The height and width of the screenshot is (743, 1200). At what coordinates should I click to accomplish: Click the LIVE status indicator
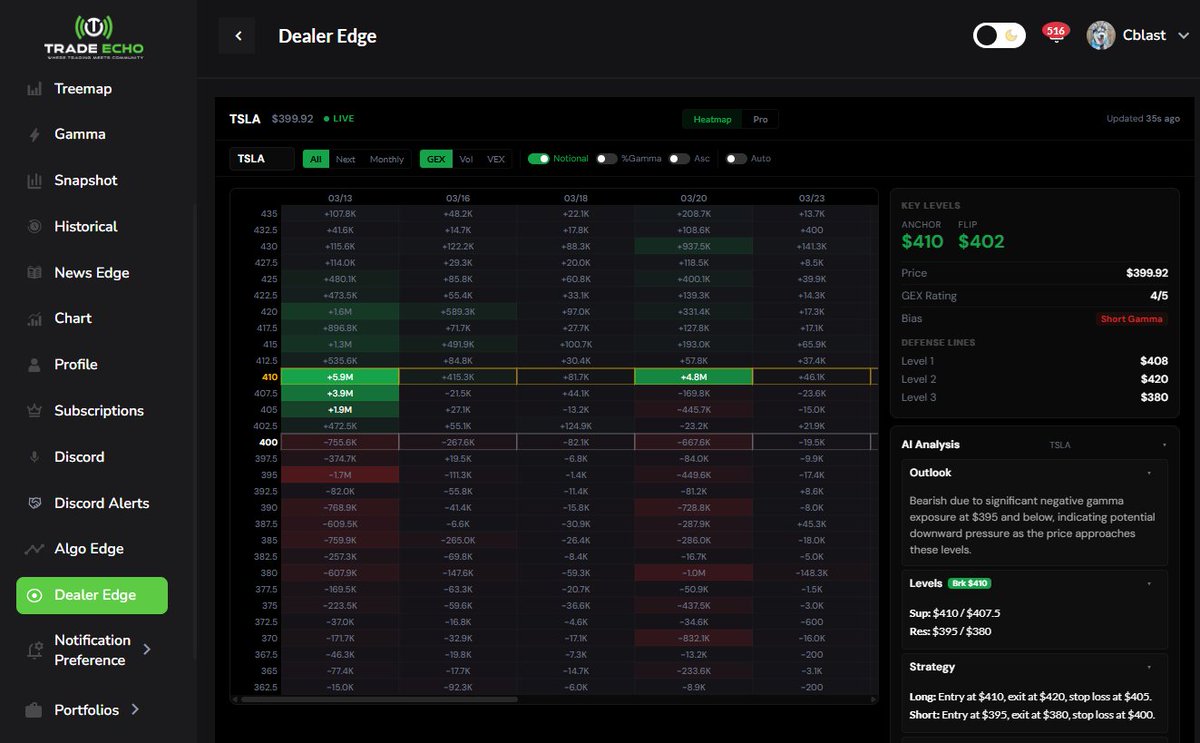tap(338, 119)
